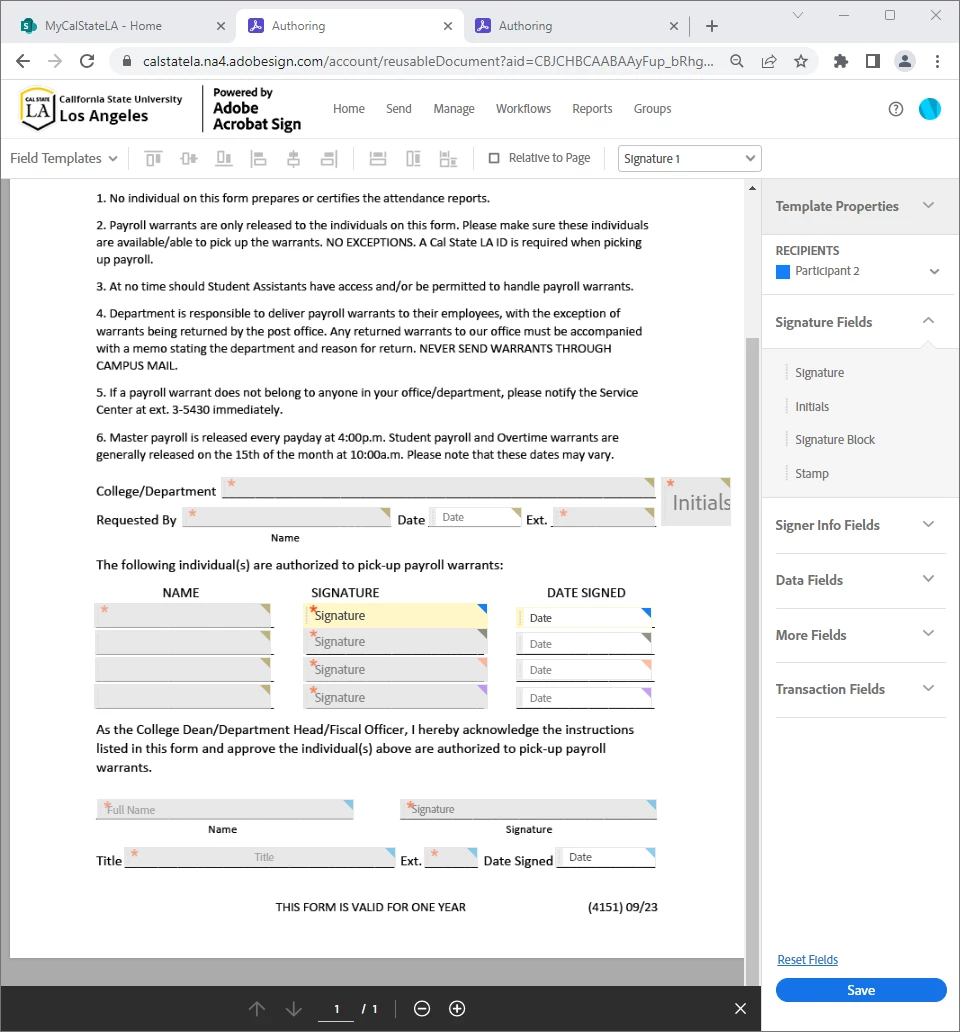The height and width of the screenshot is (1032, 960).
Task: Go to previous page with up arrow
Action: [257, 1008]
